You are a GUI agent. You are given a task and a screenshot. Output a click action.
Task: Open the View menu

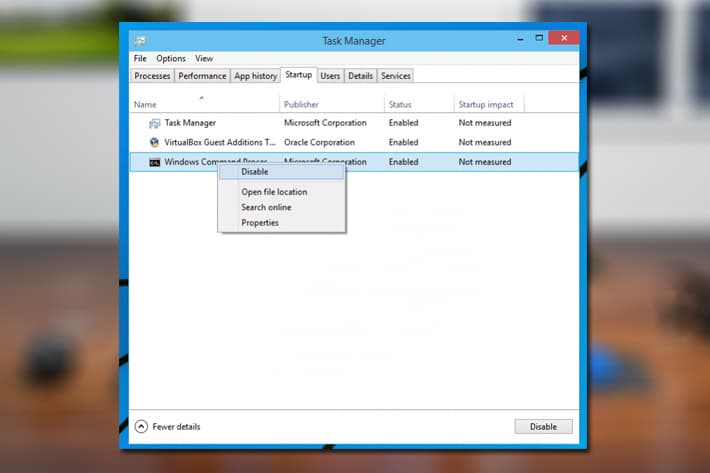204,58
